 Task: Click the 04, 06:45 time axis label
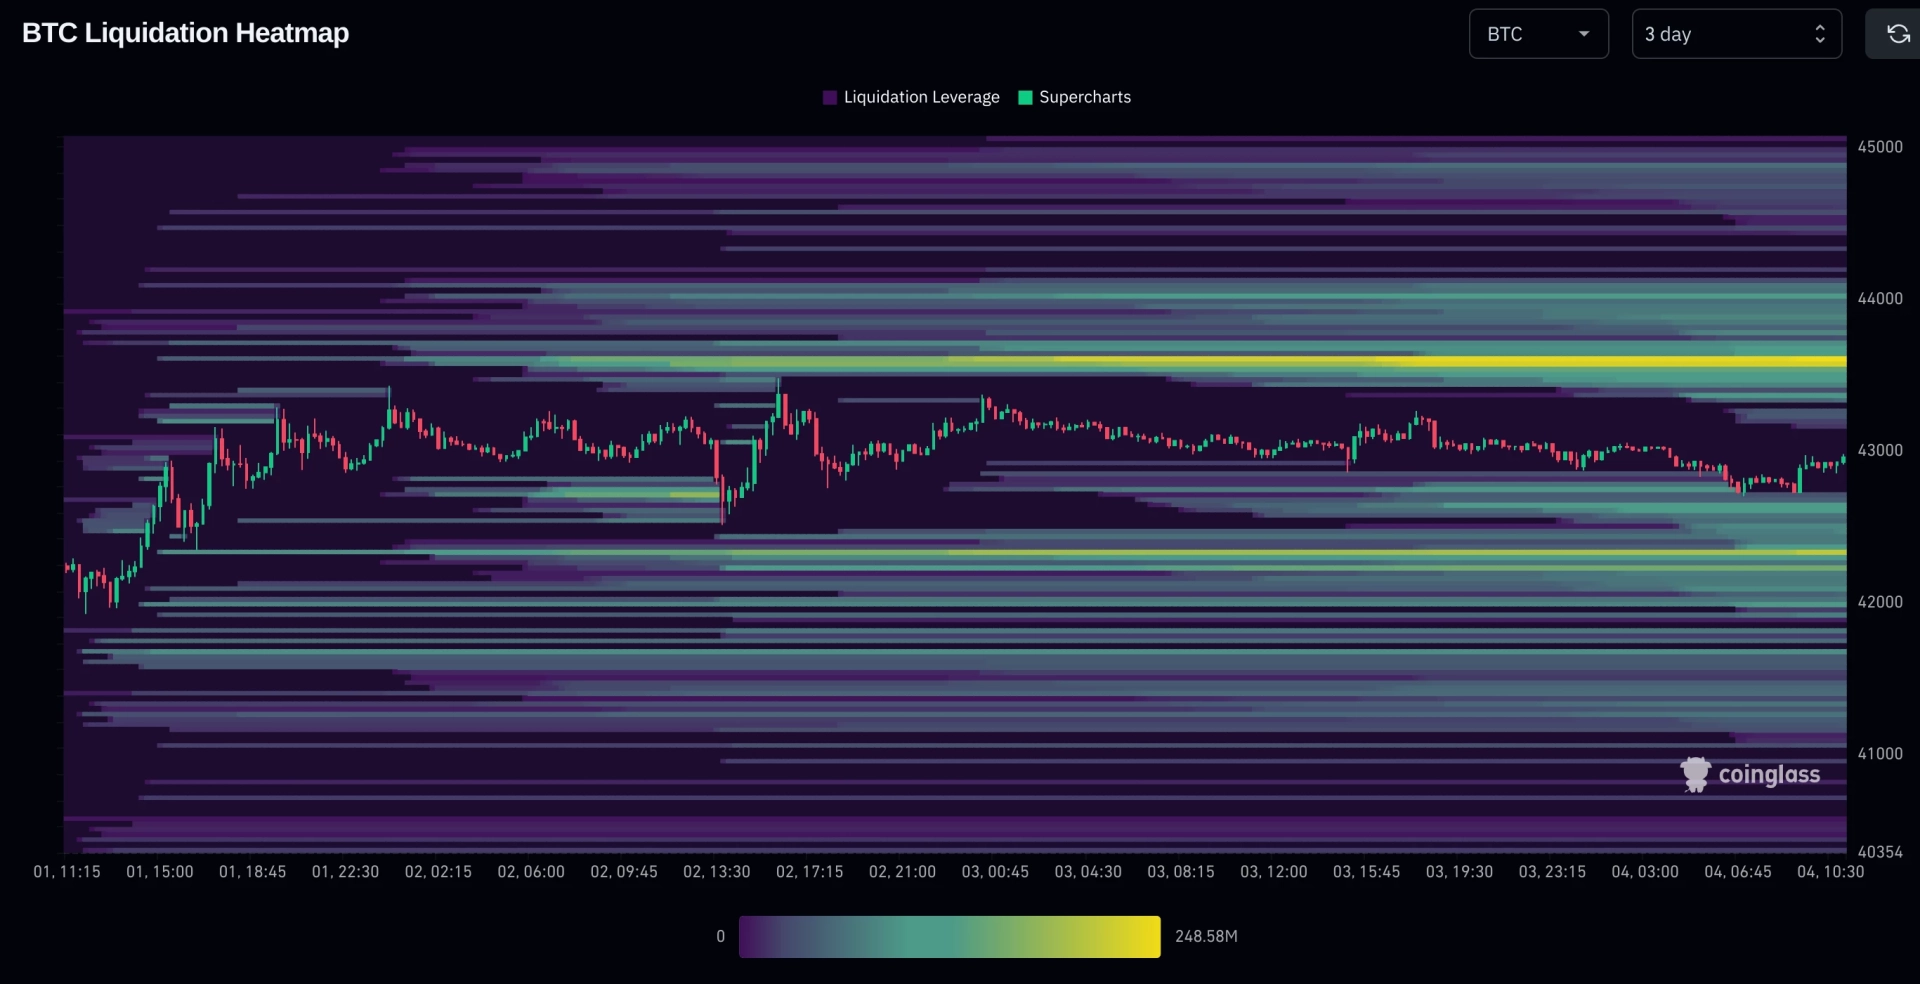[x=1738, y=872]
